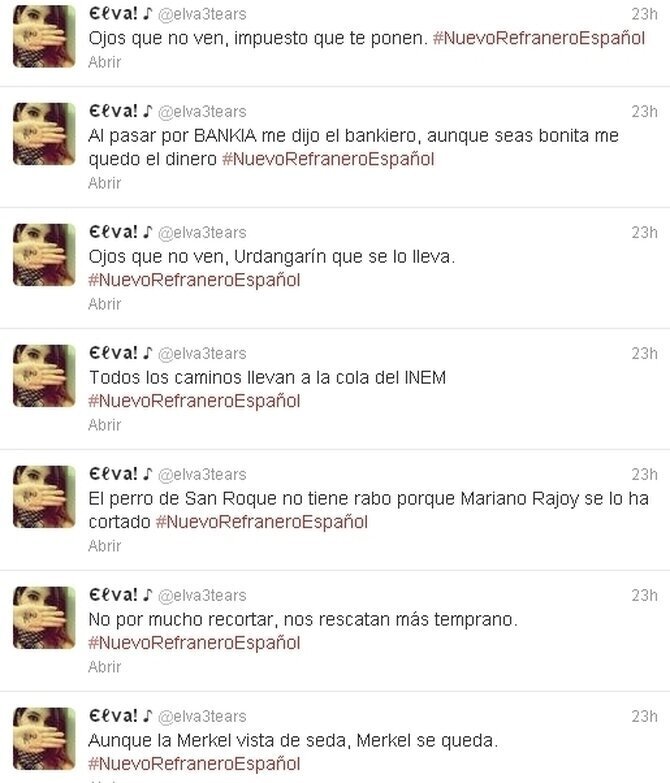
Task: Open profile image on the San Roque tweet
Action: pyautogui.click(x=44, y=496)
